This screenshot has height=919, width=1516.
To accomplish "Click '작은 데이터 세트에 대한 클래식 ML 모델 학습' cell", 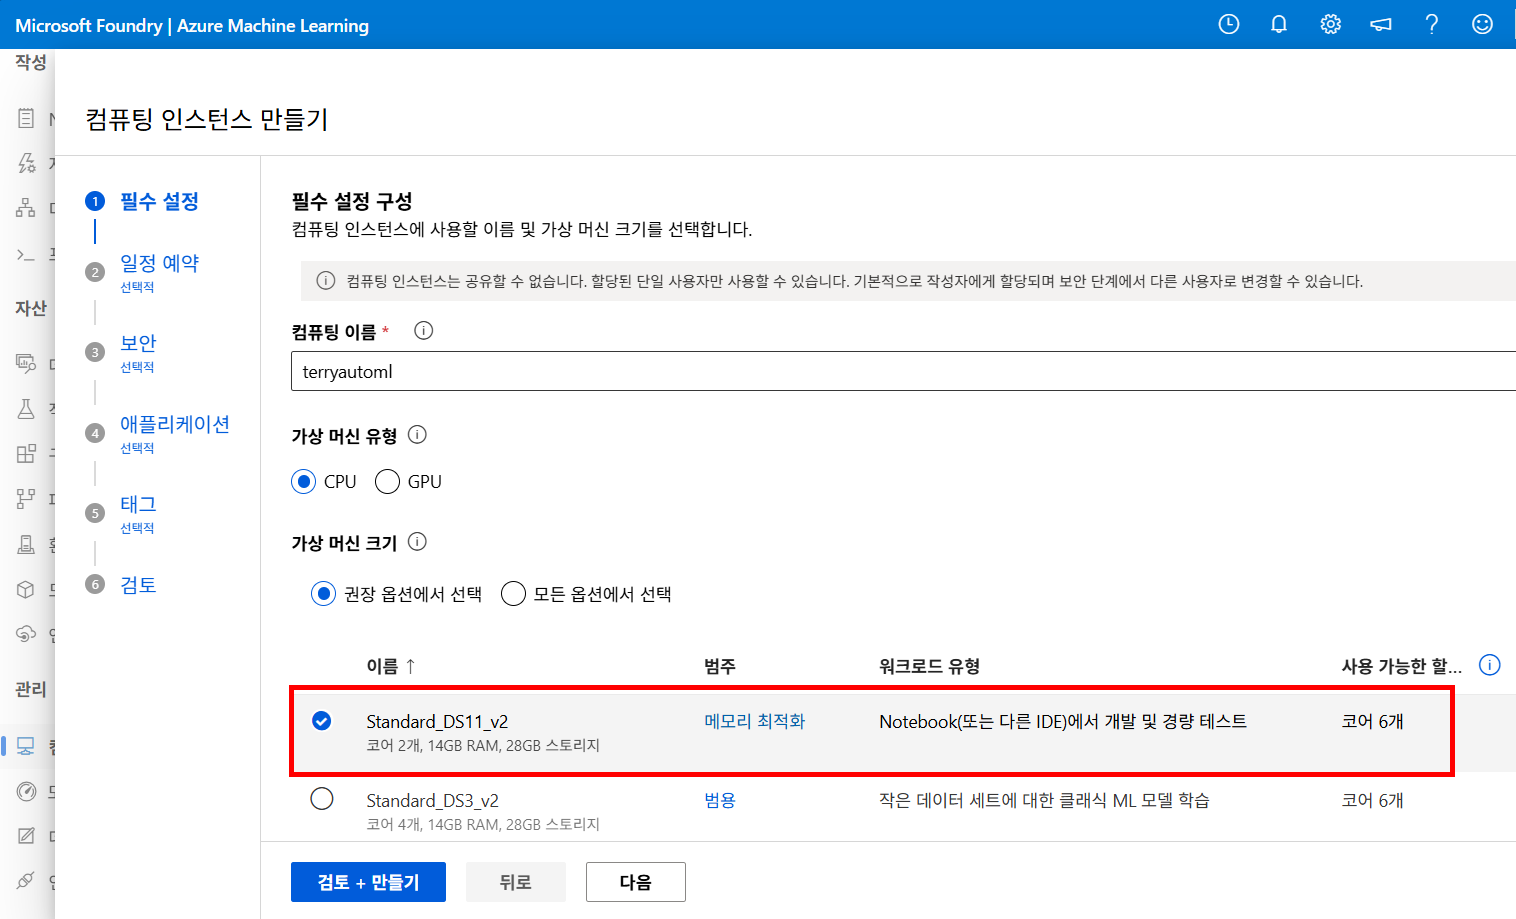I will pos(1044,800).
